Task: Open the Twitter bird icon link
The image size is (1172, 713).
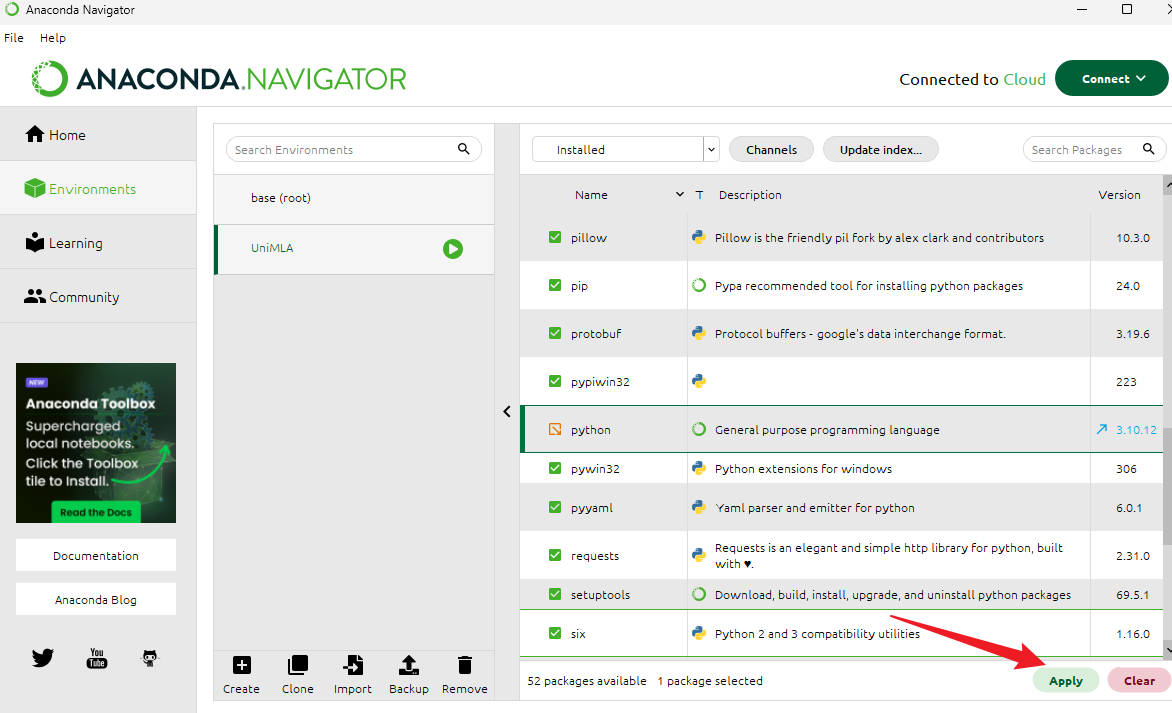Action: point(42,658)
